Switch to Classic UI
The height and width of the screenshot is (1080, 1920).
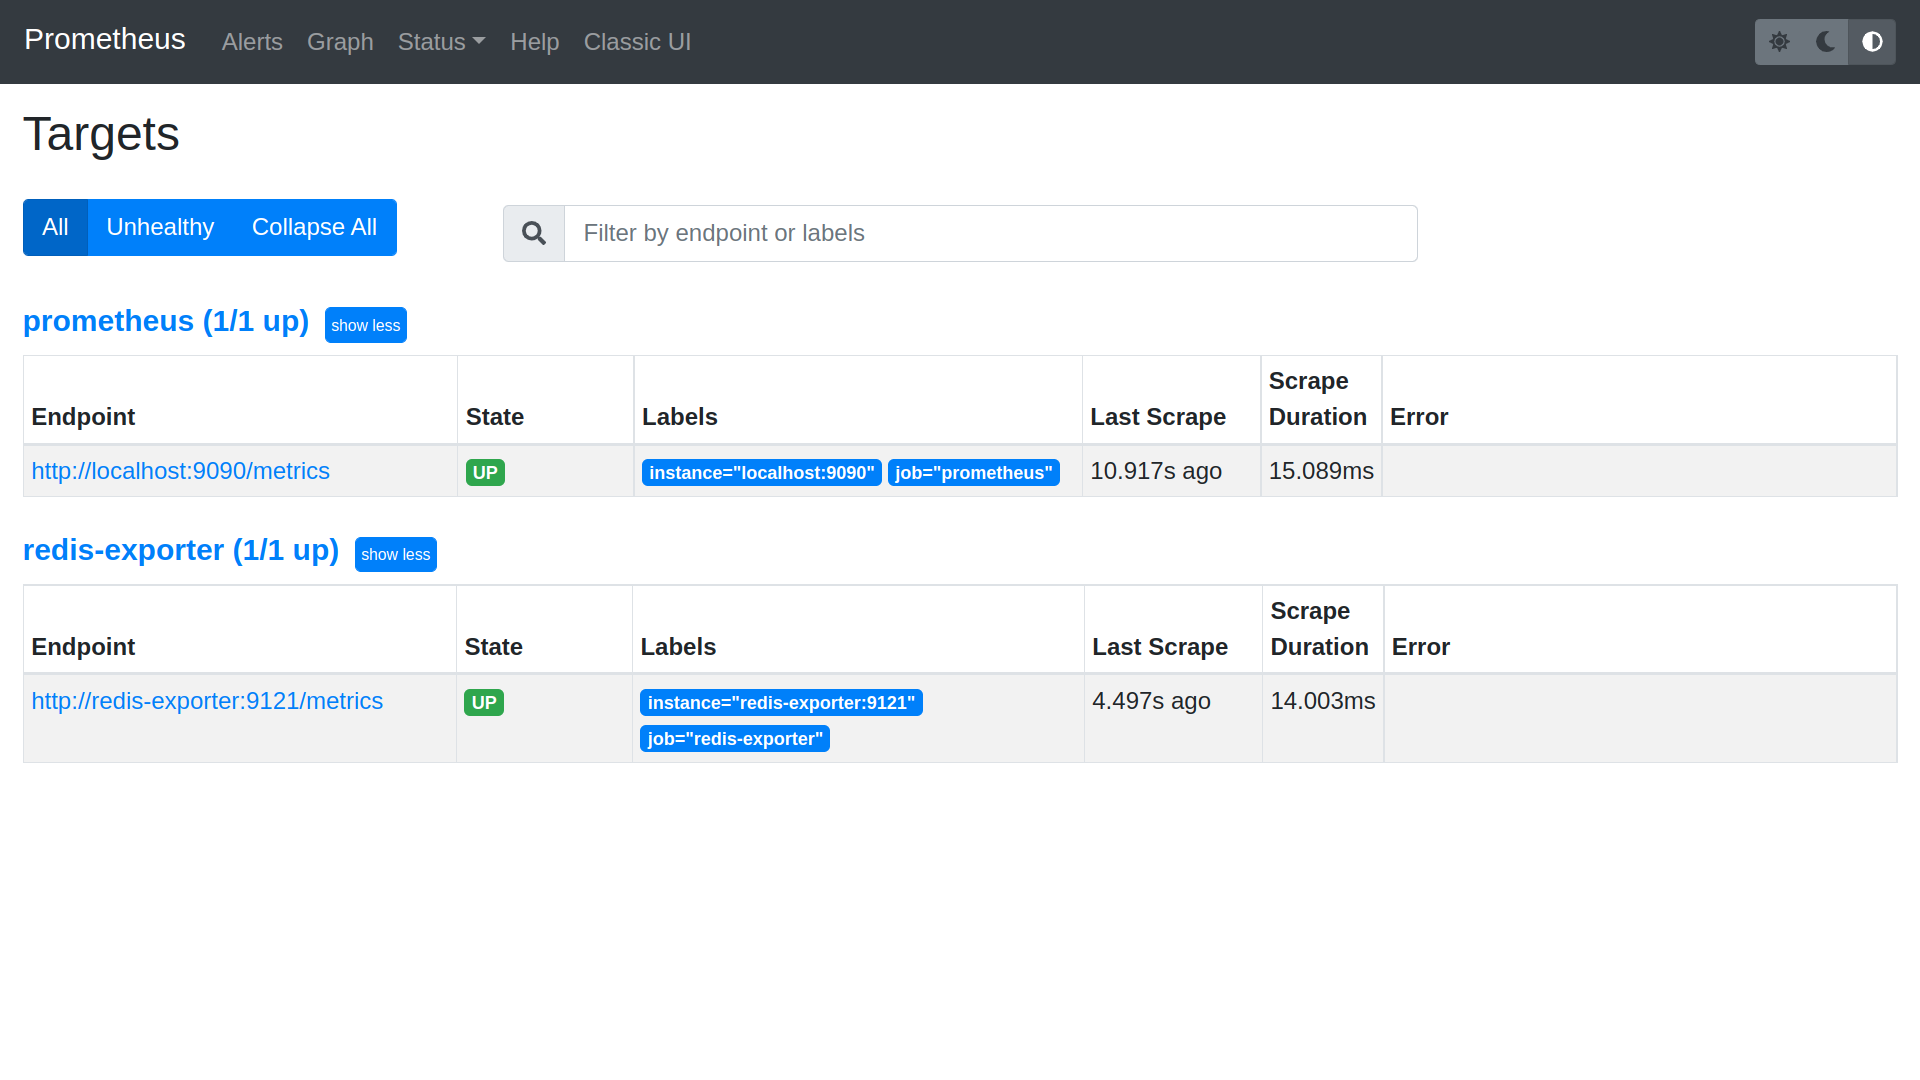point(637,42)
